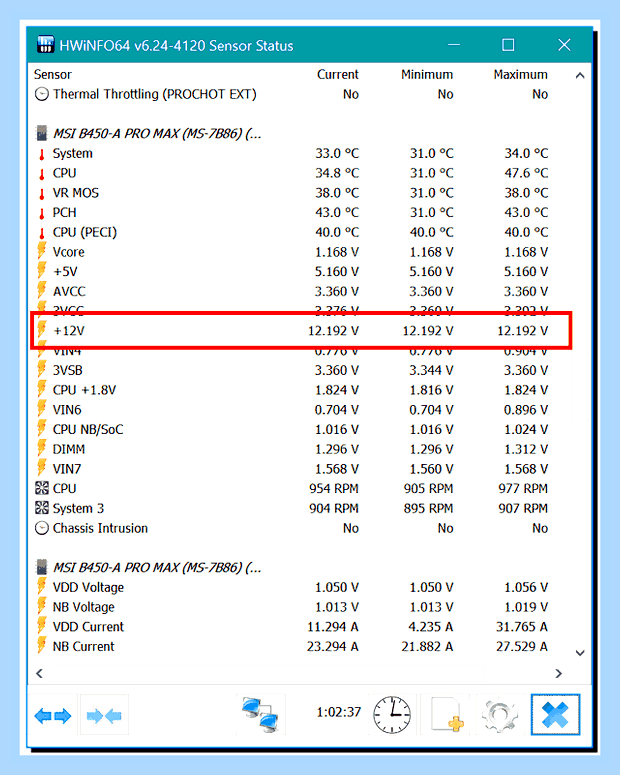620x775 pixels.
Task: Select the VDD Current row label
Action: (88, 627)
